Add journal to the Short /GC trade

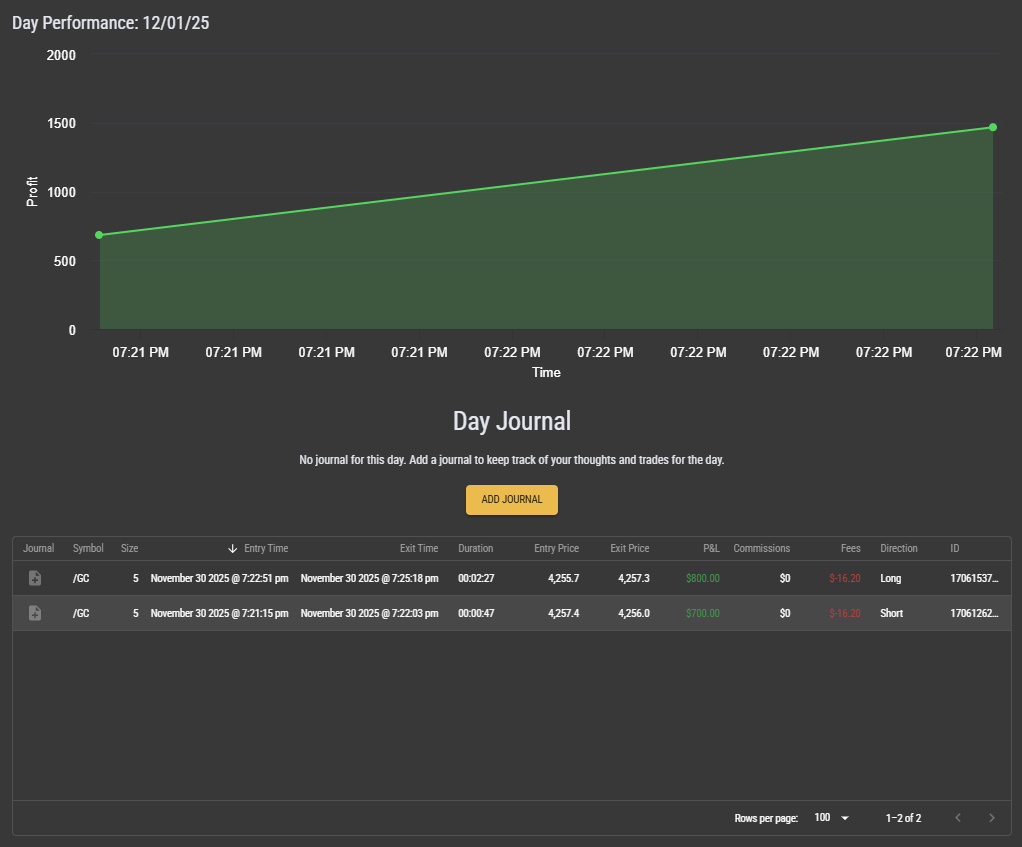(35, 613)
